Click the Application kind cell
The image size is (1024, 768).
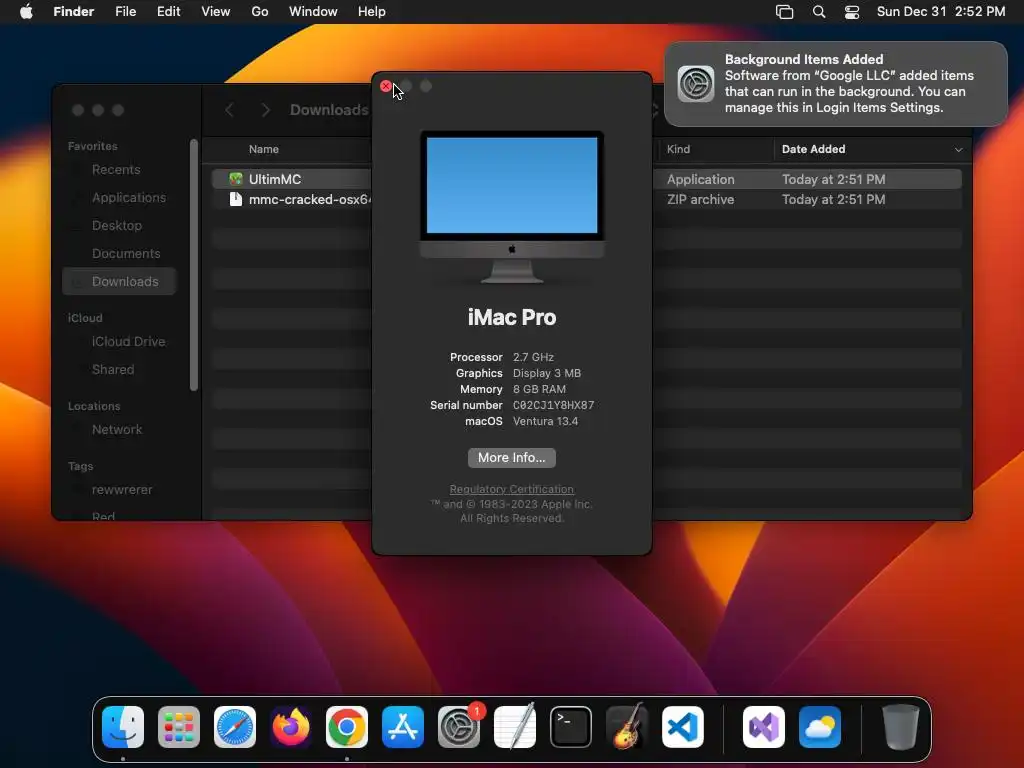click(x=701, y=179)
